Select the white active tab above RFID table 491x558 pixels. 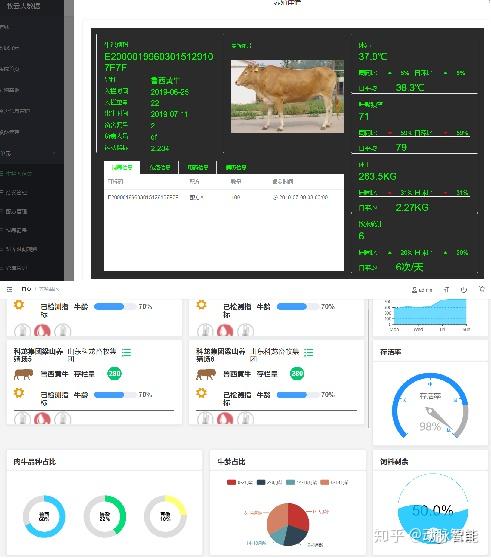click(122, 167)
